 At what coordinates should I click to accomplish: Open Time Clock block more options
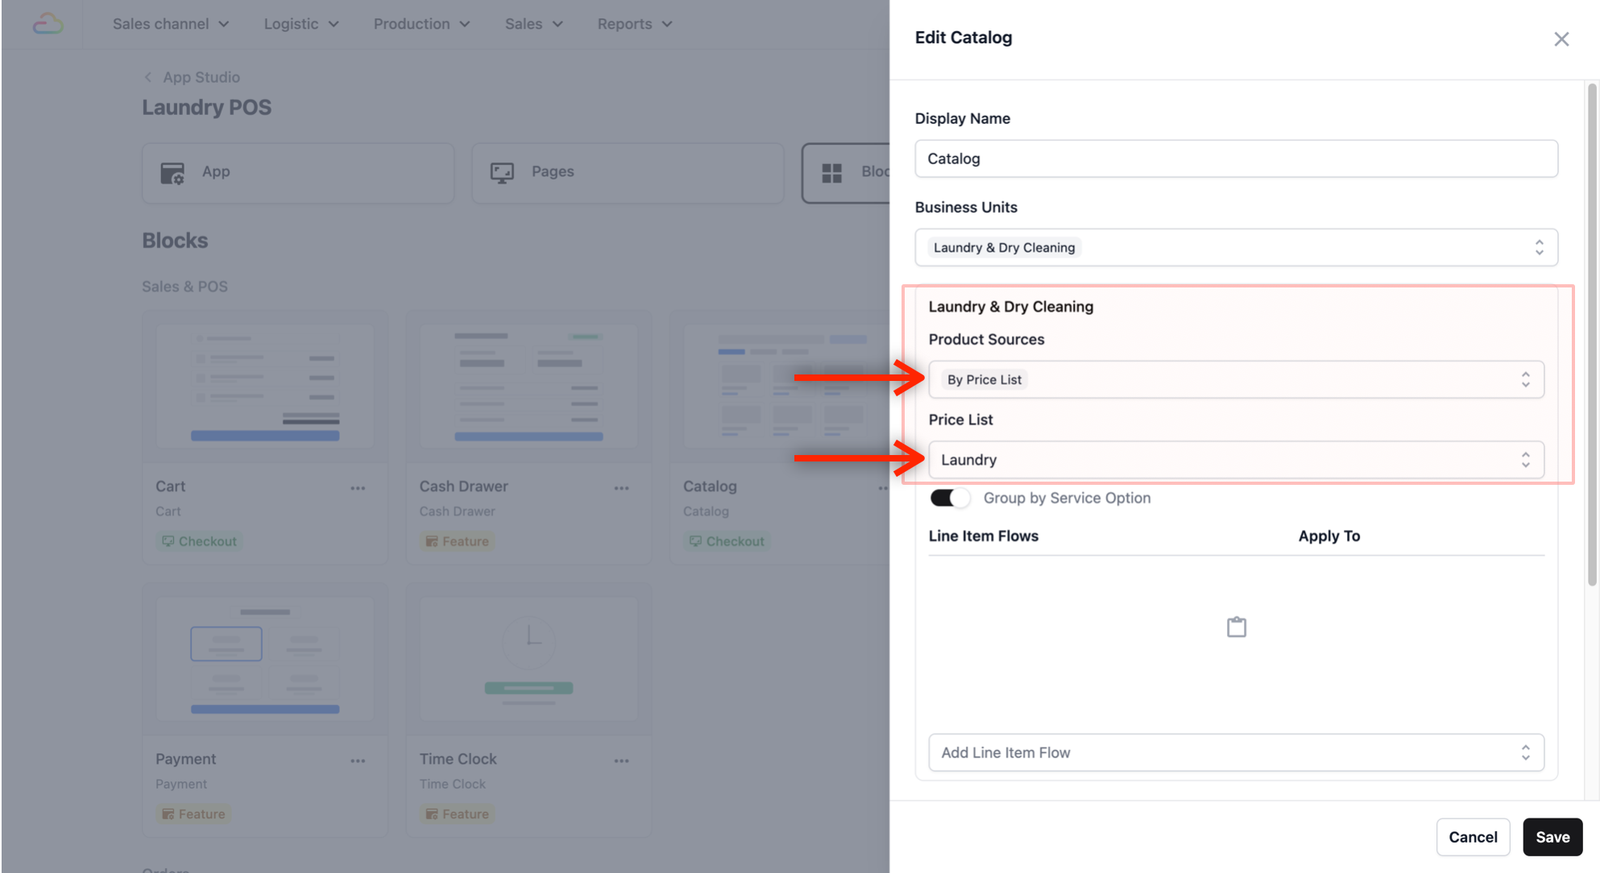point(622,761)
